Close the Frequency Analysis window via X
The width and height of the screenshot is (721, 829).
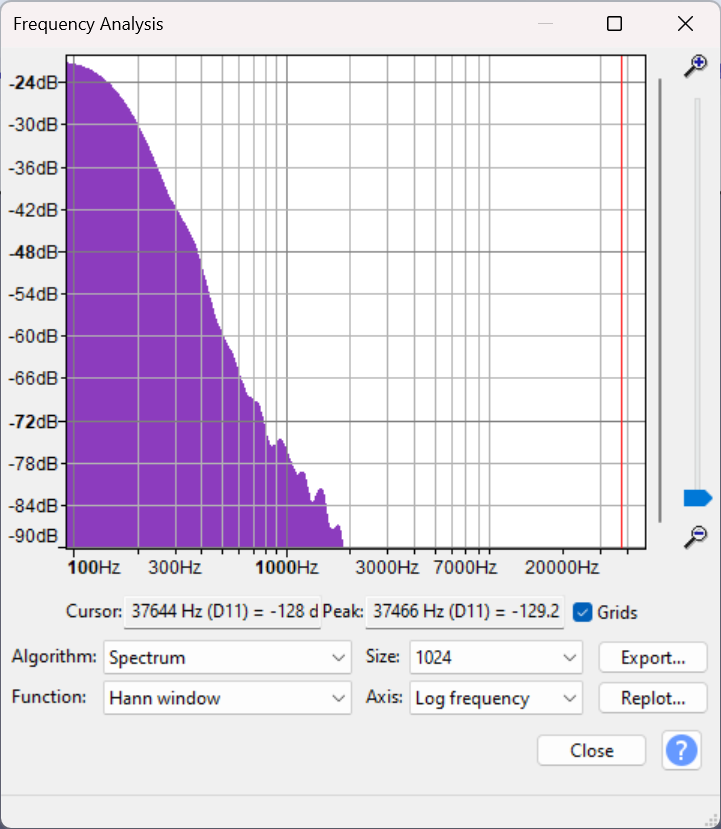click(685, 24)
